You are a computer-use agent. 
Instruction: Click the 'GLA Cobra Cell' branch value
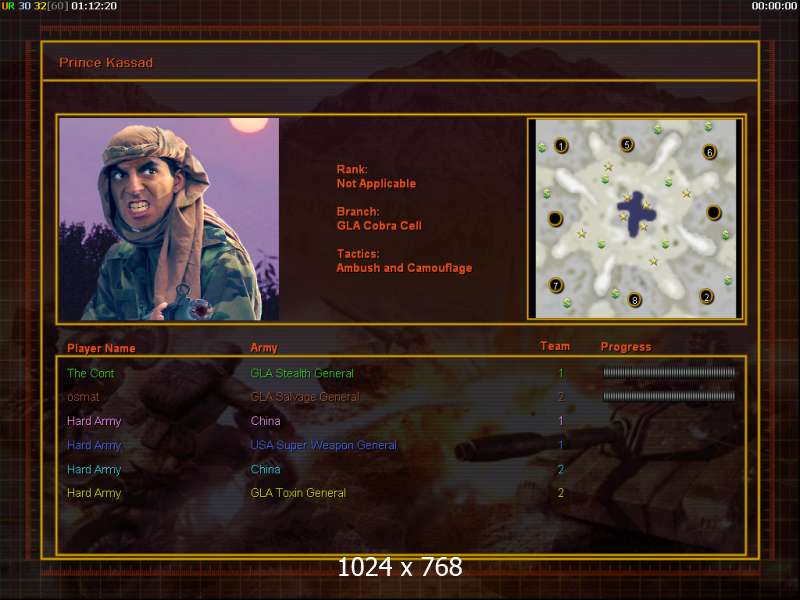pyautogui.click(x=379, y=226)
